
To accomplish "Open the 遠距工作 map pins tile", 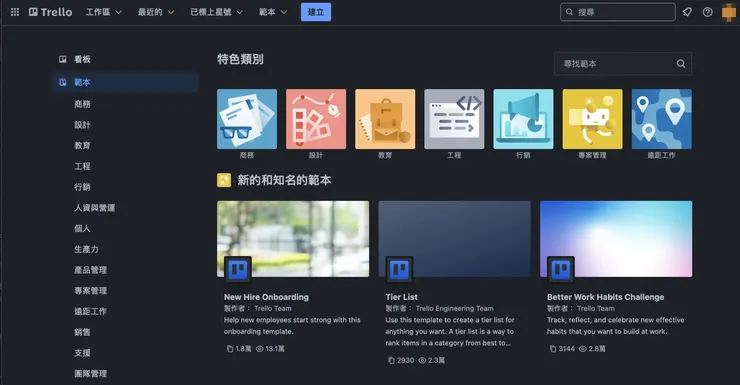I will click(662, 119).
